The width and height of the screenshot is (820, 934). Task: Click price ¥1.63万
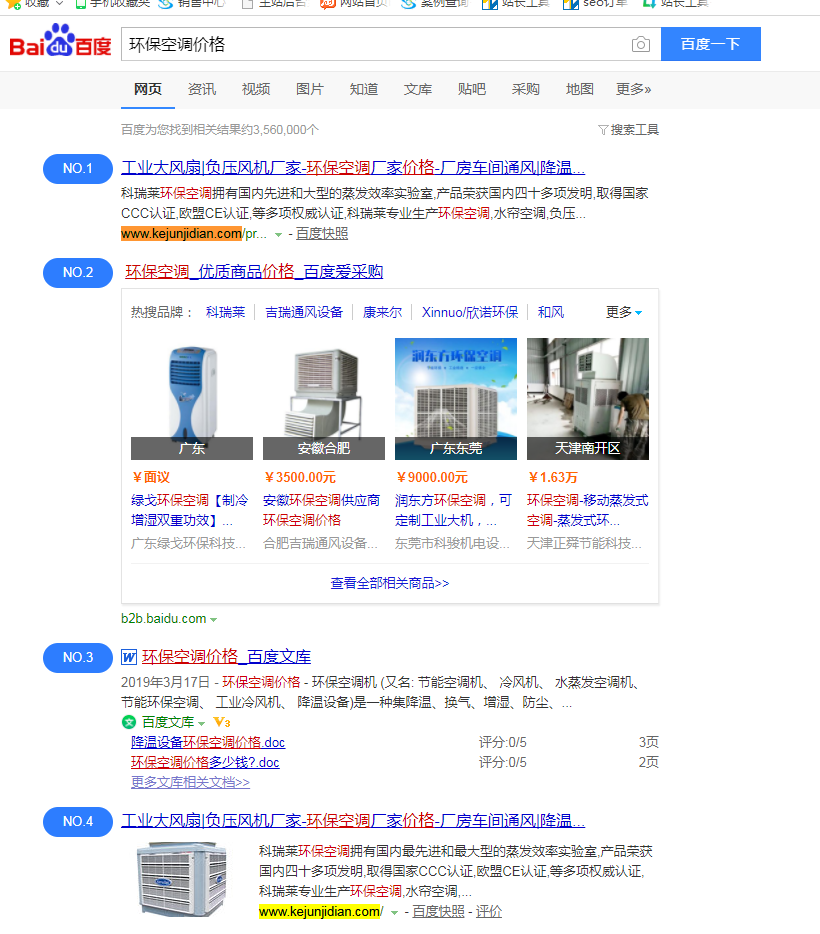tap(553, 477)
